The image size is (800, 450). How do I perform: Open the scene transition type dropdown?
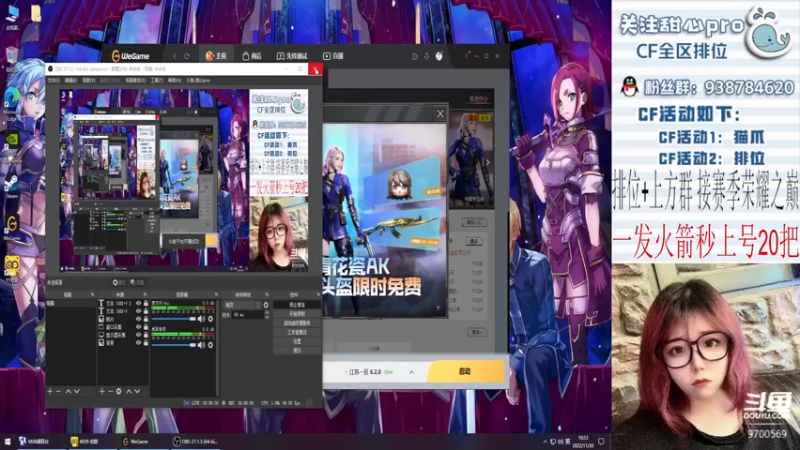pos(242,305)
